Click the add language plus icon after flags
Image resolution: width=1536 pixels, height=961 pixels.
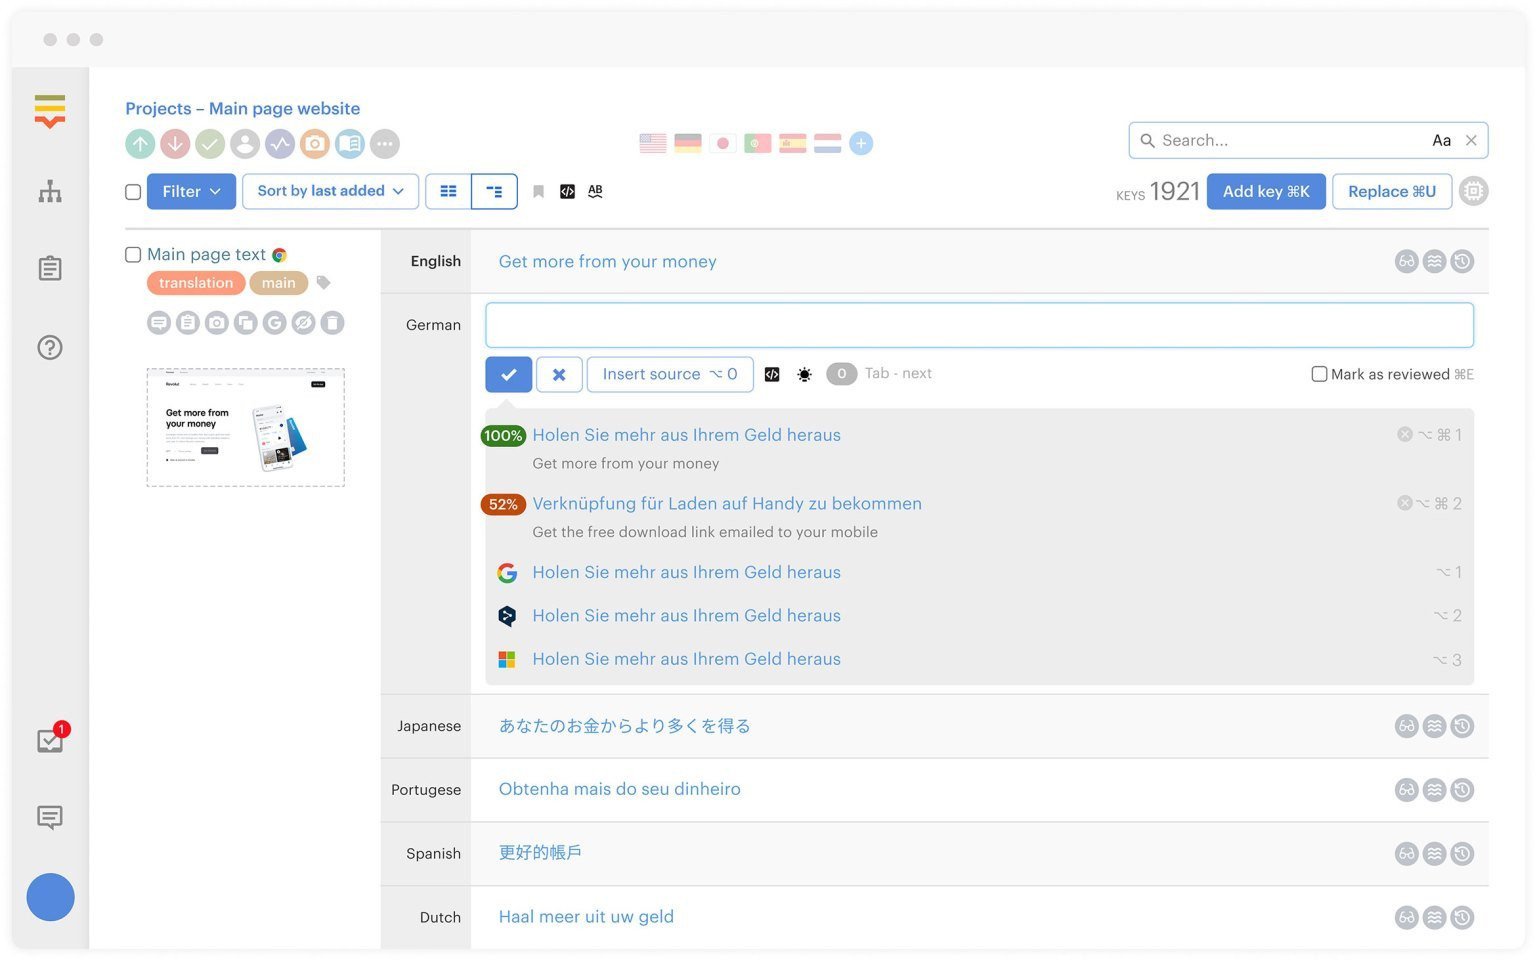coord(860,144)
